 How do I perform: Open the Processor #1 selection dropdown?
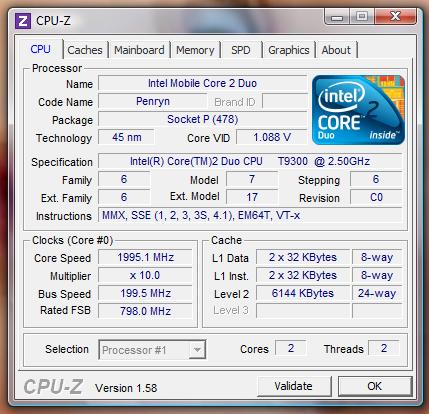[x=152, y=350]
